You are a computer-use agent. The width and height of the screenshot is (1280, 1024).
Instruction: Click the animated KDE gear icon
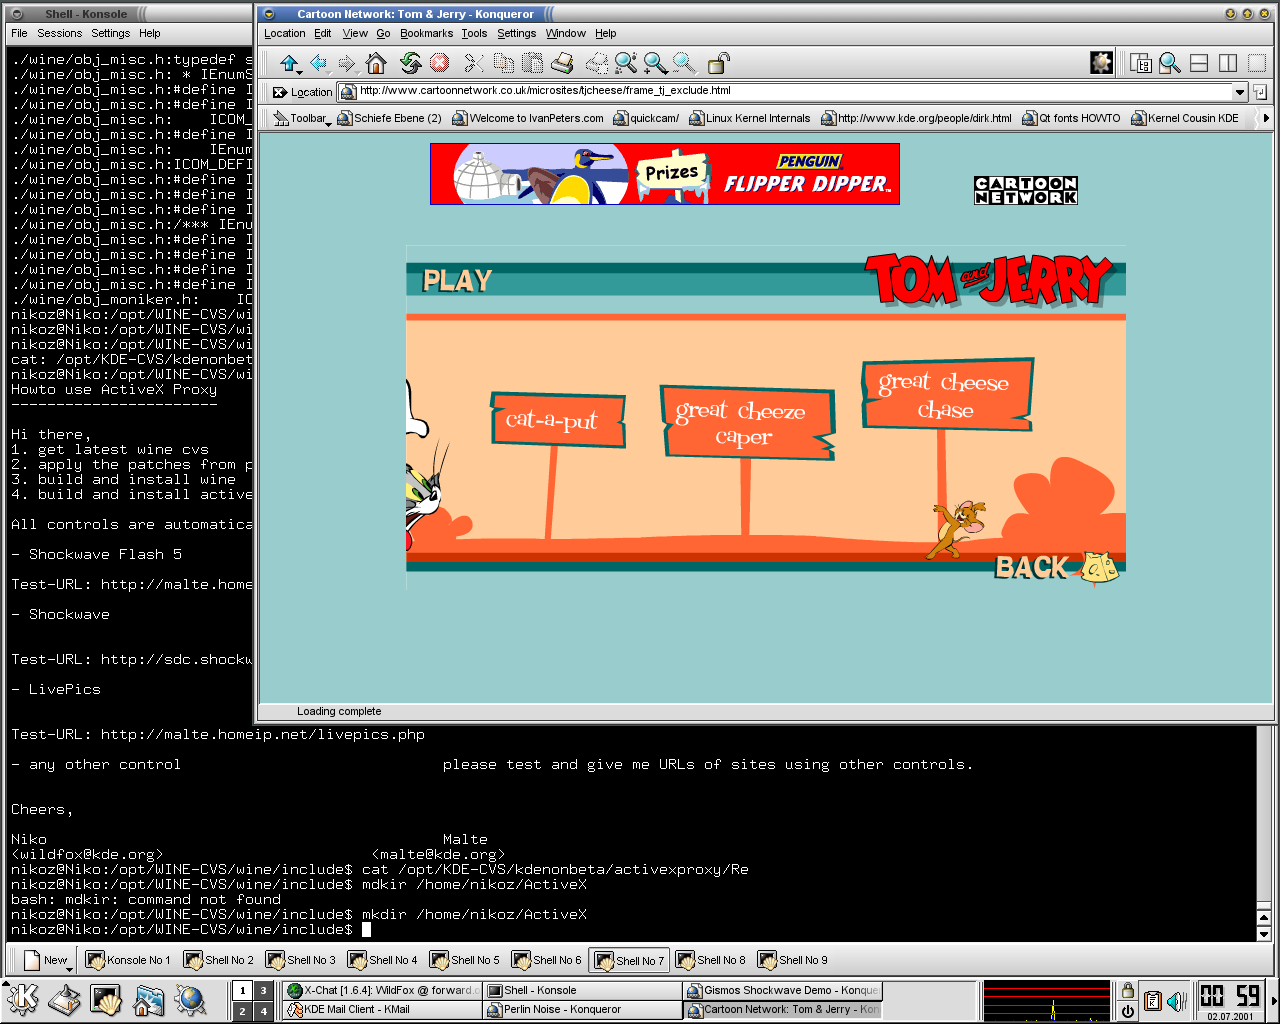point(1101,63)
